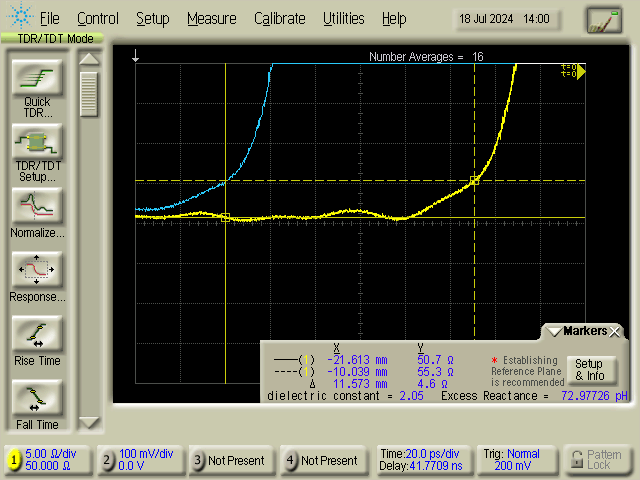The image size is (640, 480).
Task: Click the solid marker square on trace
Action: [x=225, y=218]
